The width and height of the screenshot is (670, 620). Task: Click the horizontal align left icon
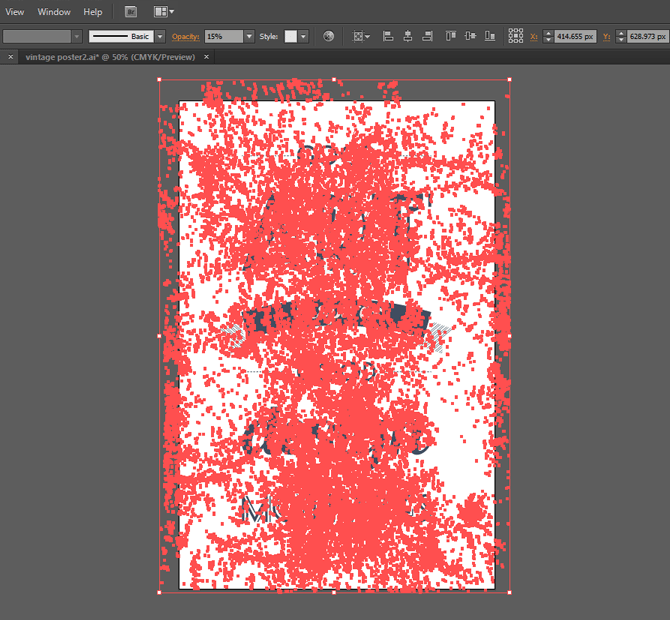point(389,36)
